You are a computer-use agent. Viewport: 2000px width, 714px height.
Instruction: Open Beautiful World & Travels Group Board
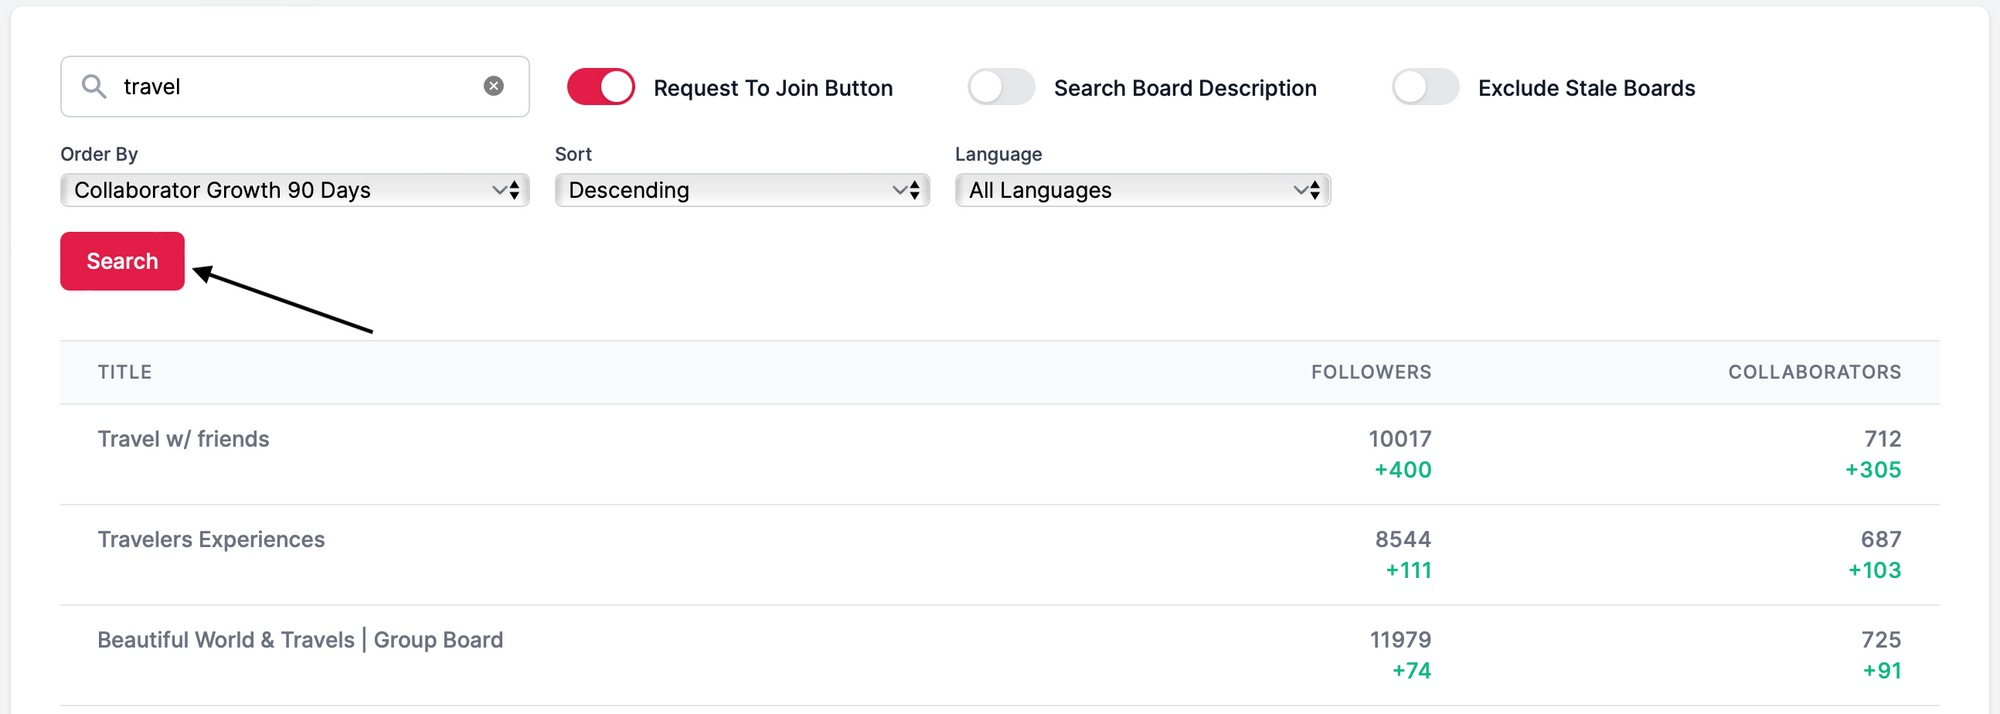(x=300, y=640)
